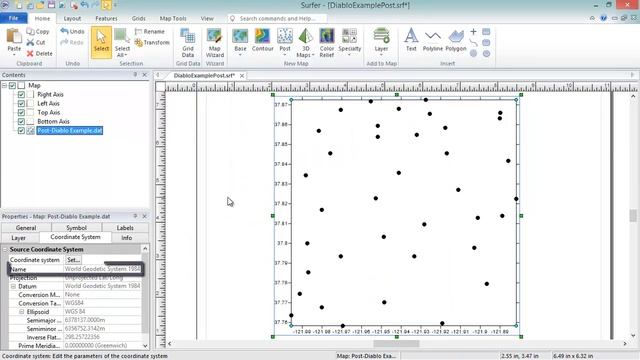
Task: Open the Base map dropdown arrow
Action: 240,55
